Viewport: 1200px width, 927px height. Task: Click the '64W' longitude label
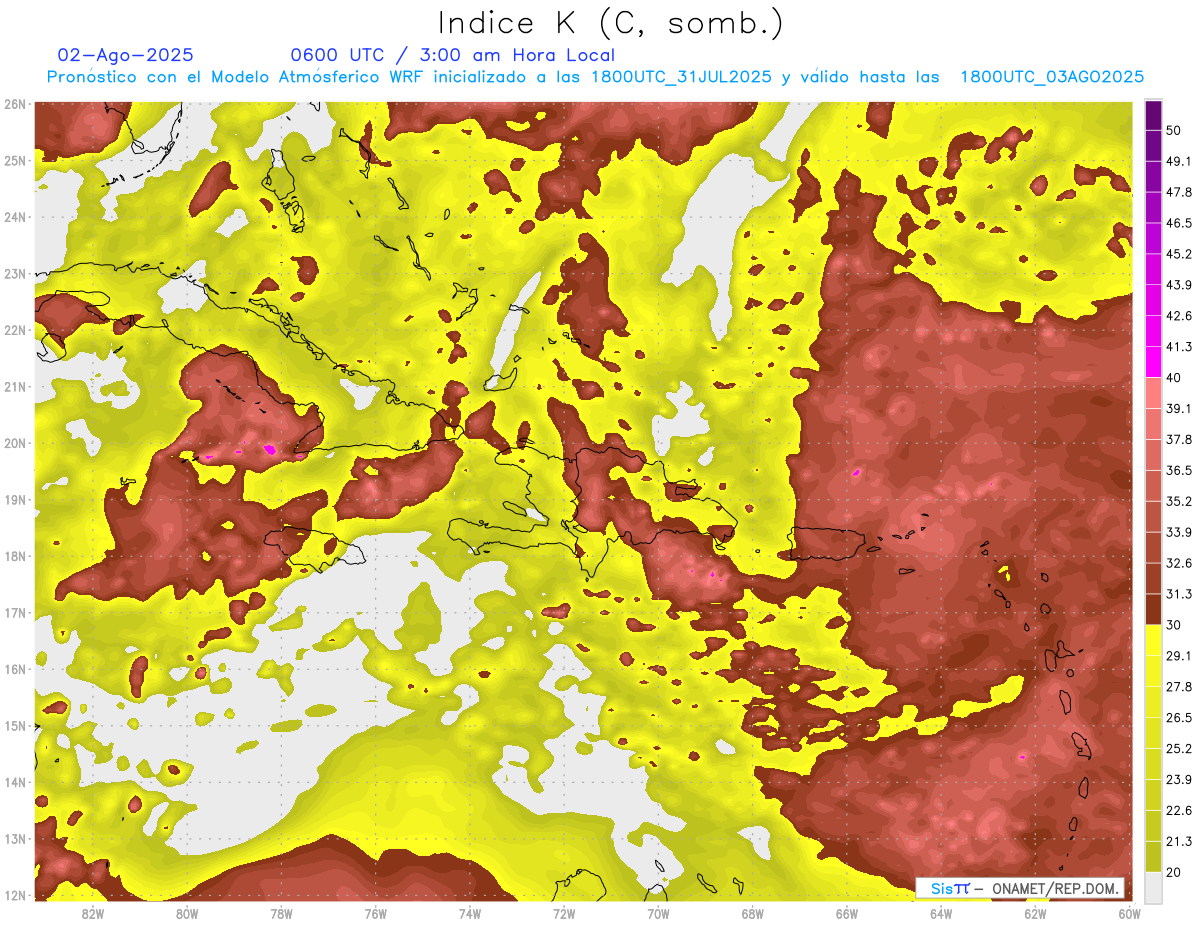941,913
